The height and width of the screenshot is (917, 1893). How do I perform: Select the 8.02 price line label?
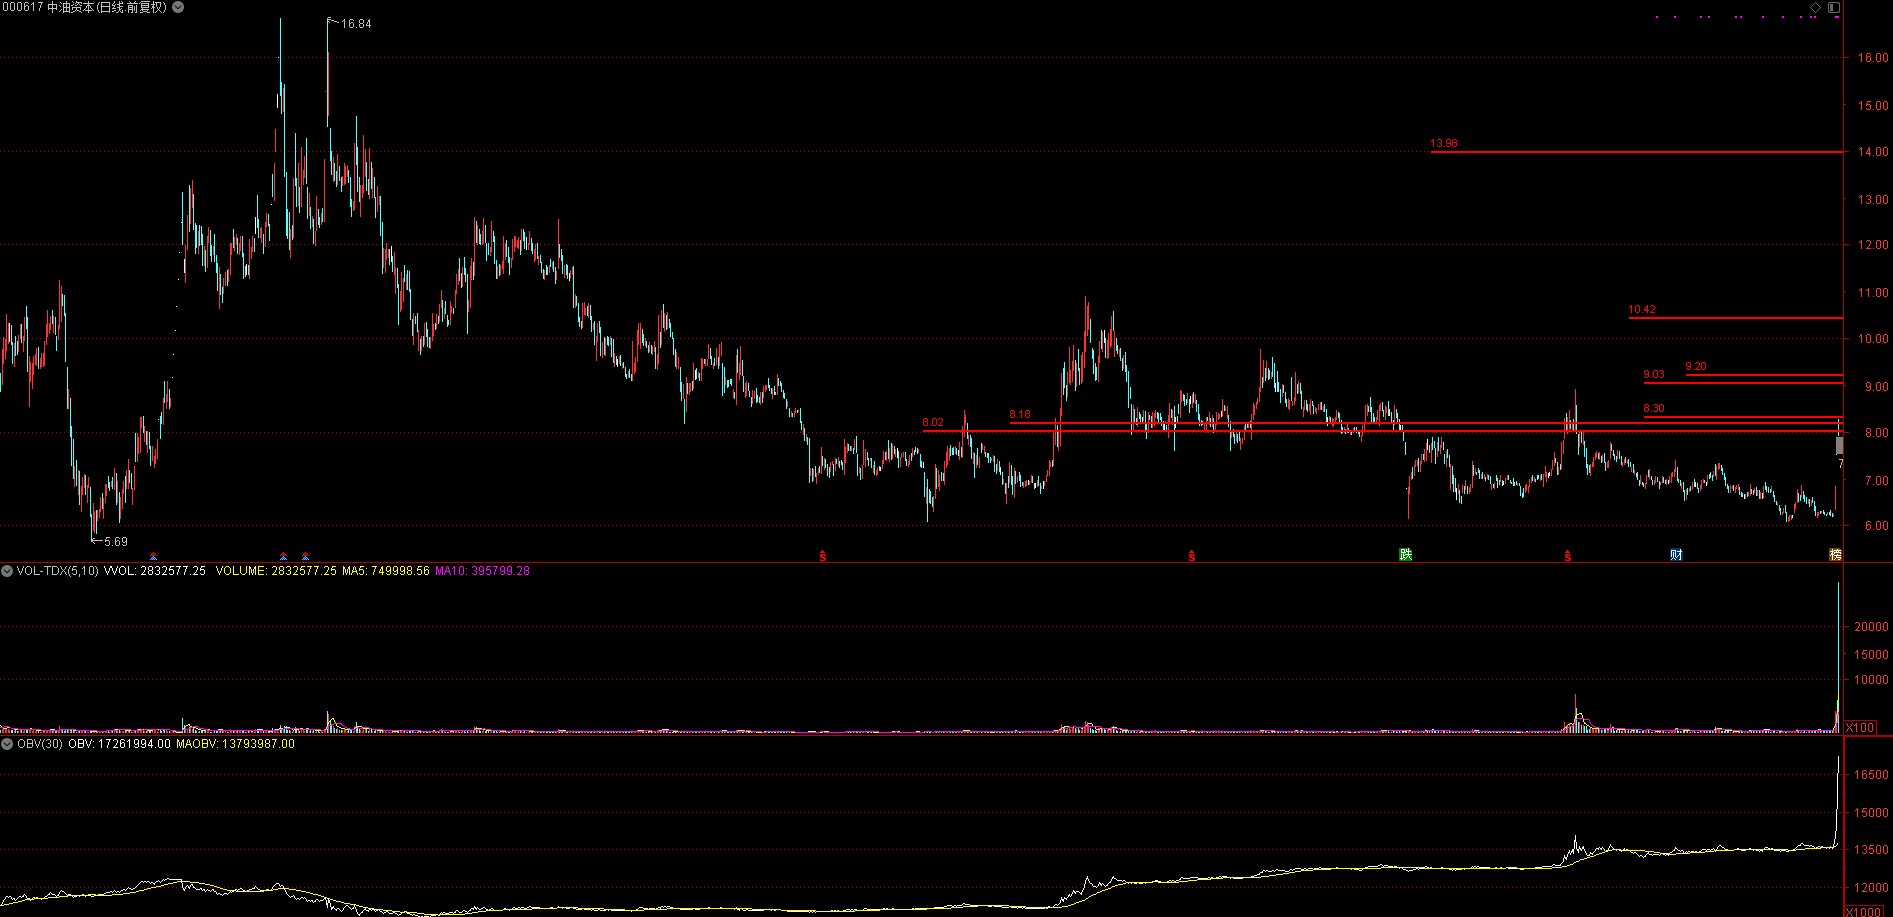pos(933,423)
